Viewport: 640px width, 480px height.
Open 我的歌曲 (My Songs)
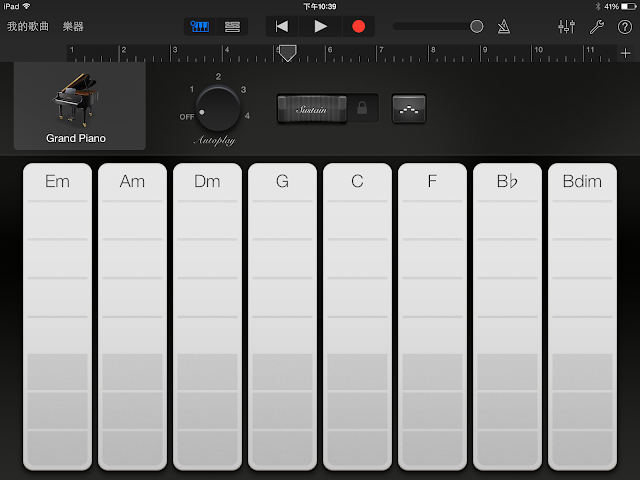tap(28, 27)
